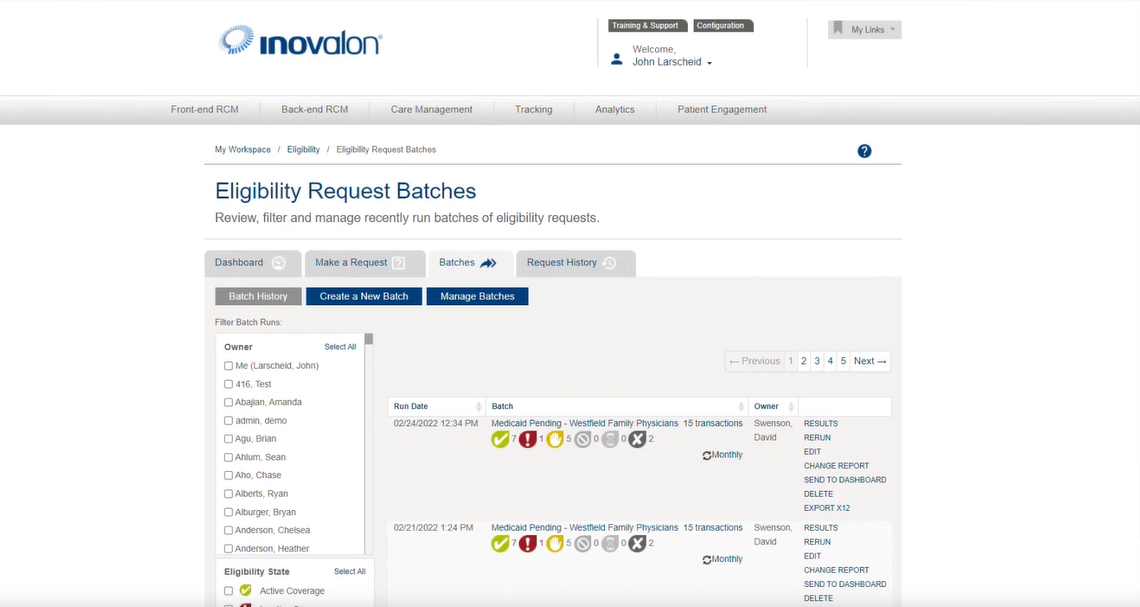Open the Analytics menu
Viewport: 1140px width, 607px height.
tap(614, 109)
